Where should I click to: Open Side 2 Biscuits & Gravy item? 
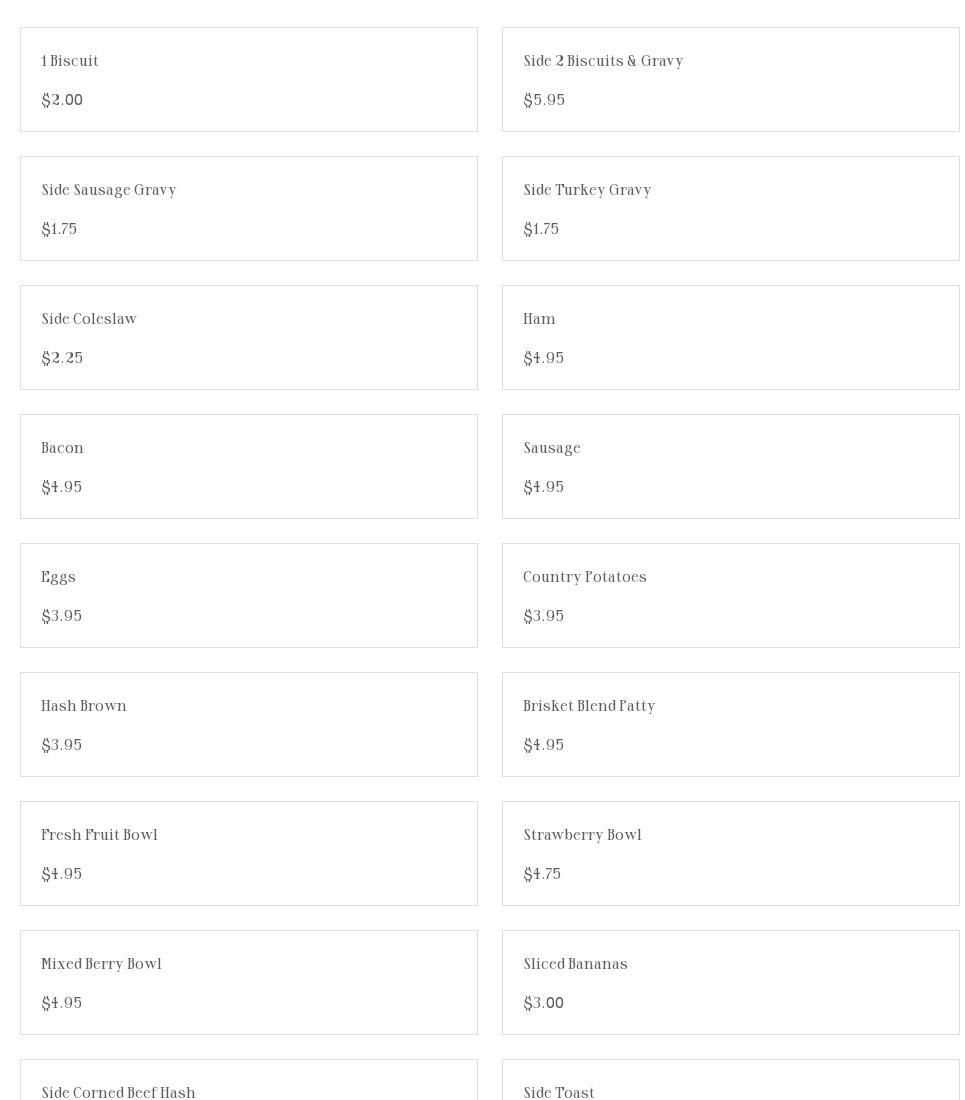coord(730,80)
